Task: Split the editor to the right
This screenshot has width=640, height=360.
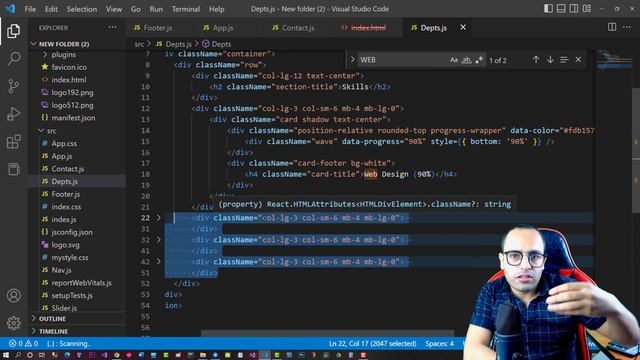Action: [x=612, y=27]
